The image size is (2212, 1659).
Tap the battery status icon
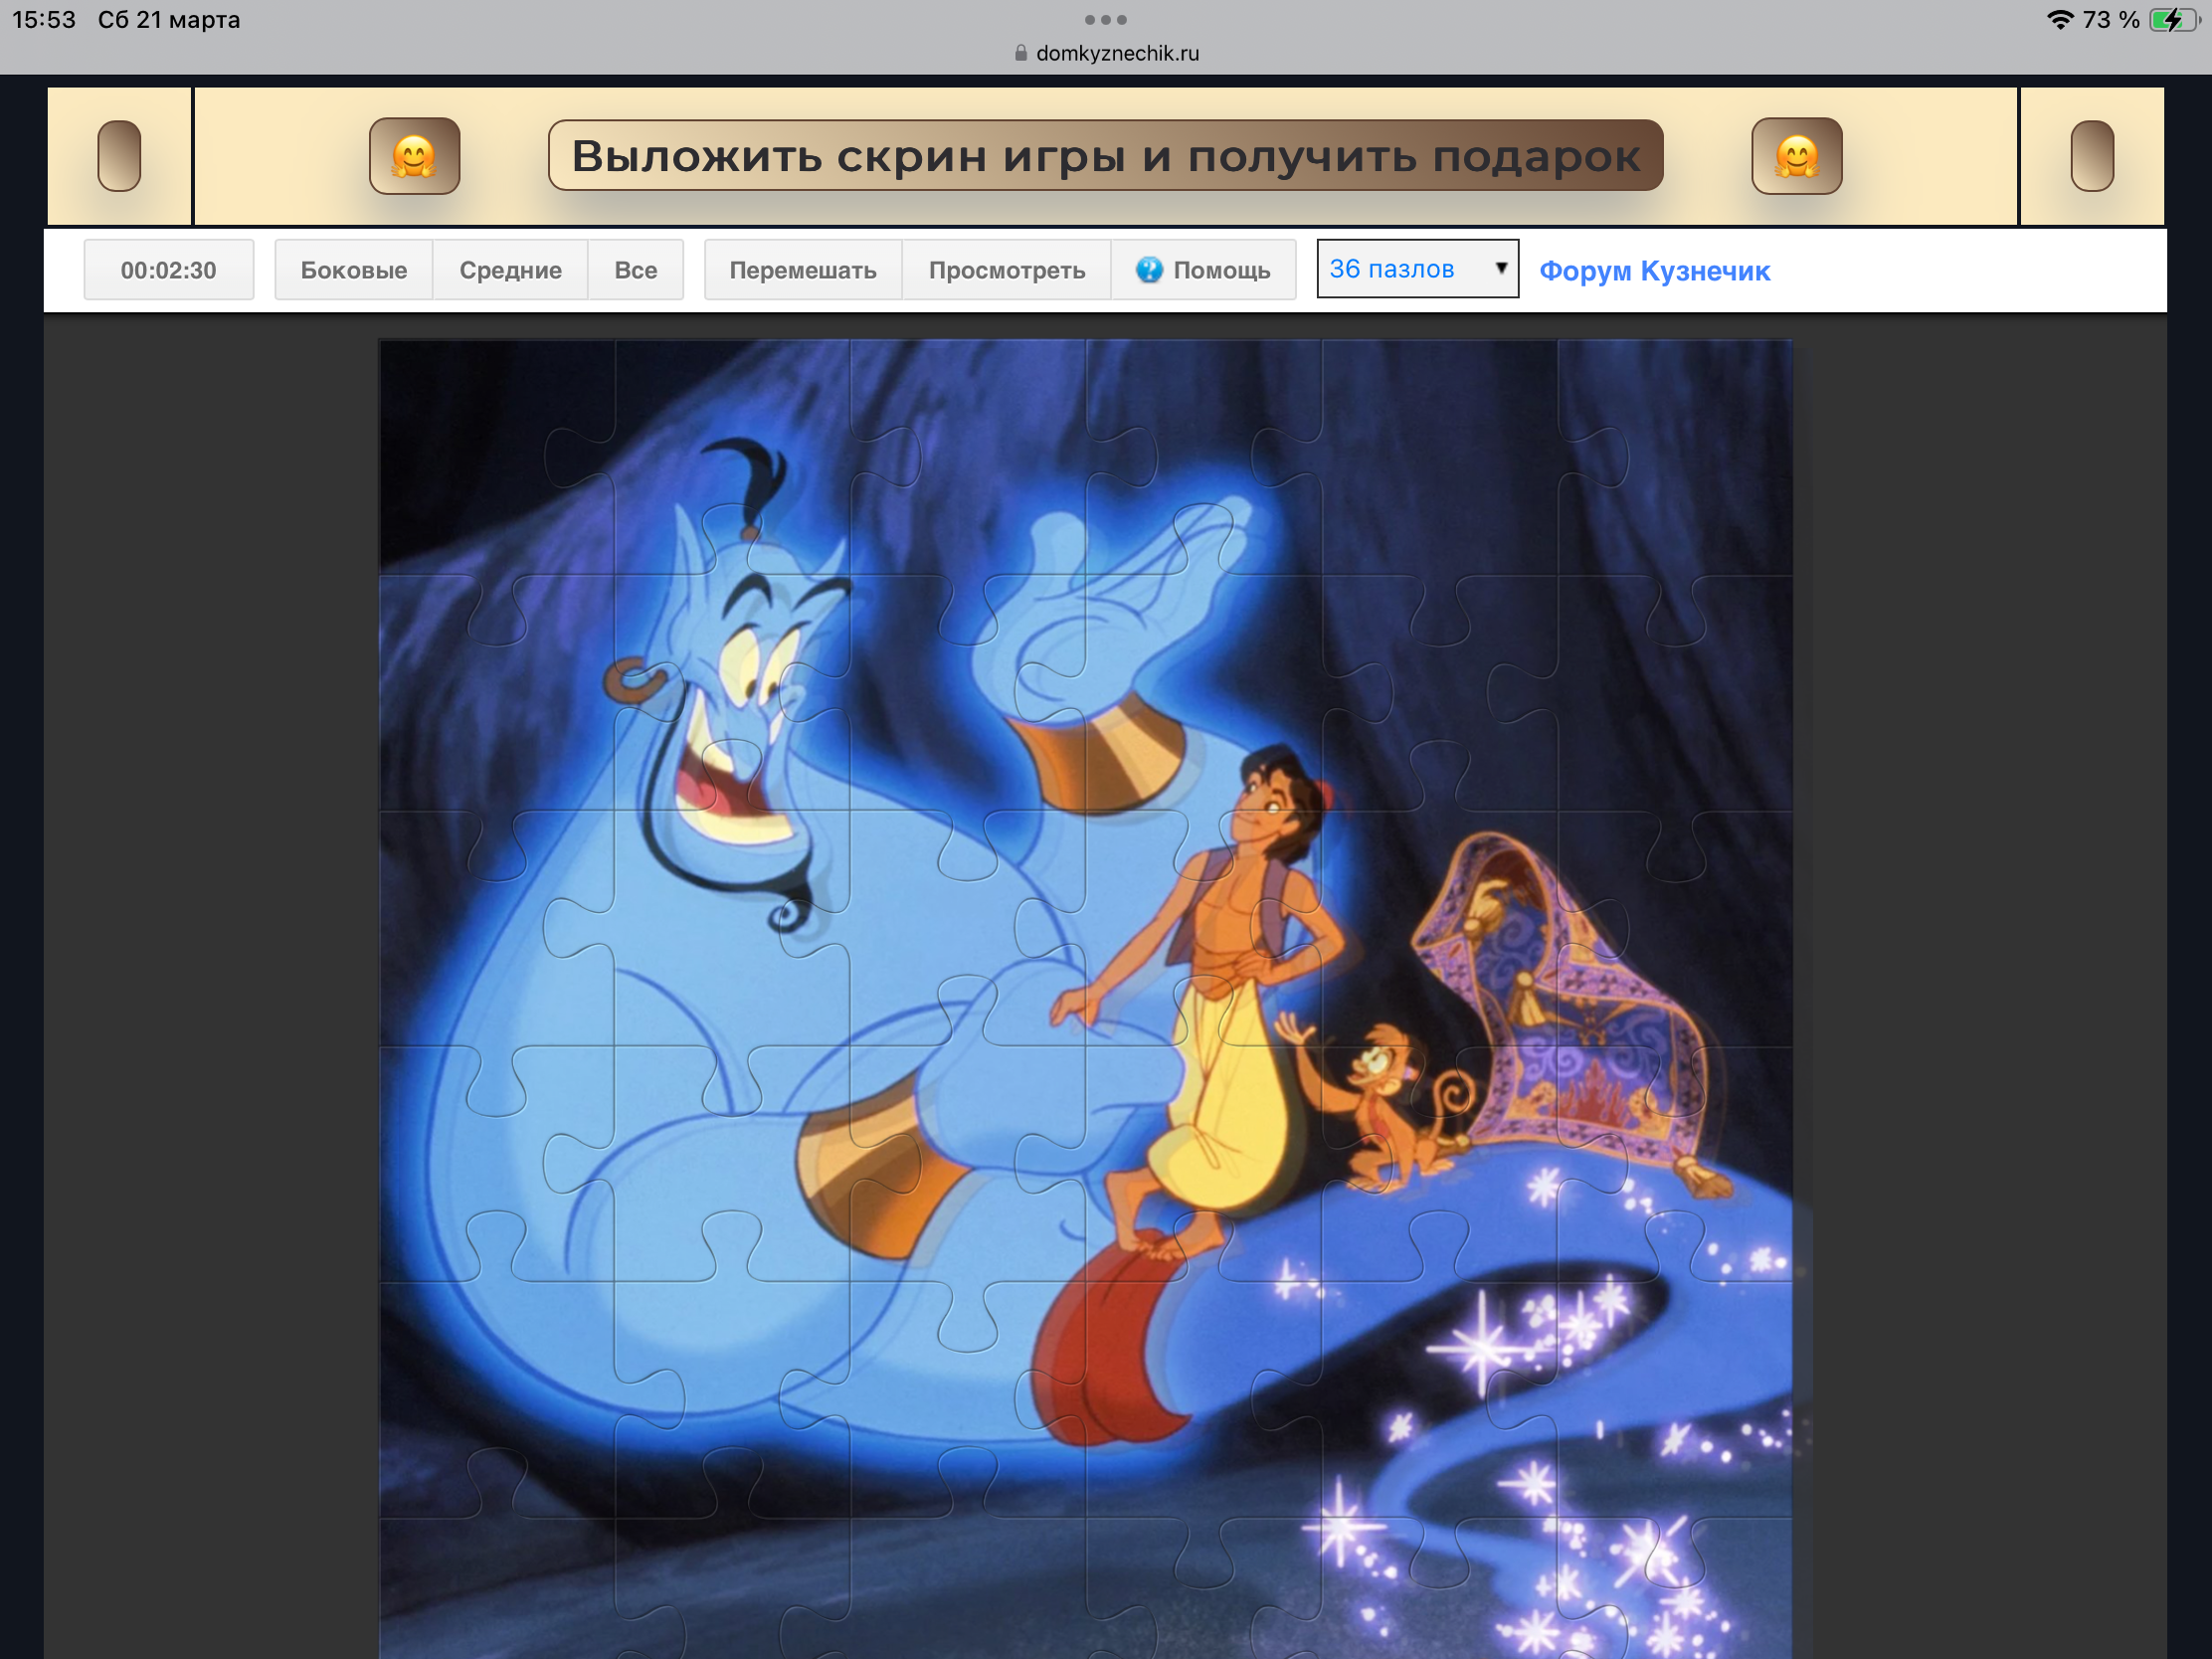tap(2172, 20)
